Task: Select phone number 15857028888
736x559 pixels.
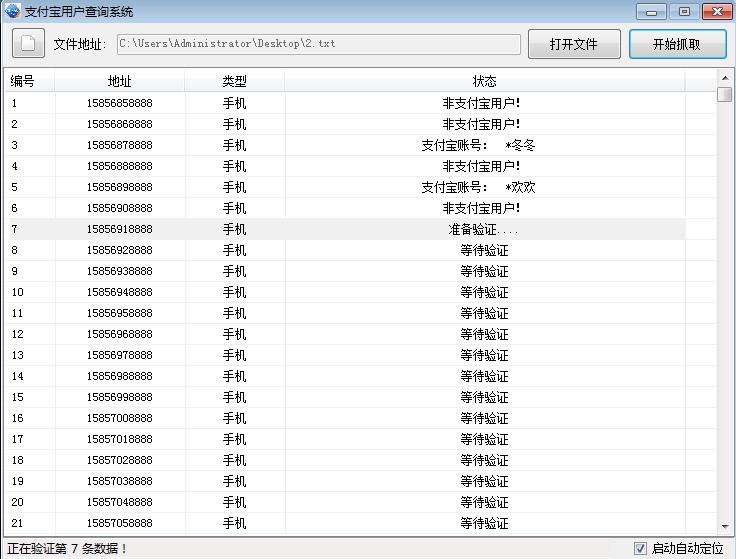Action: click(119, 460)
